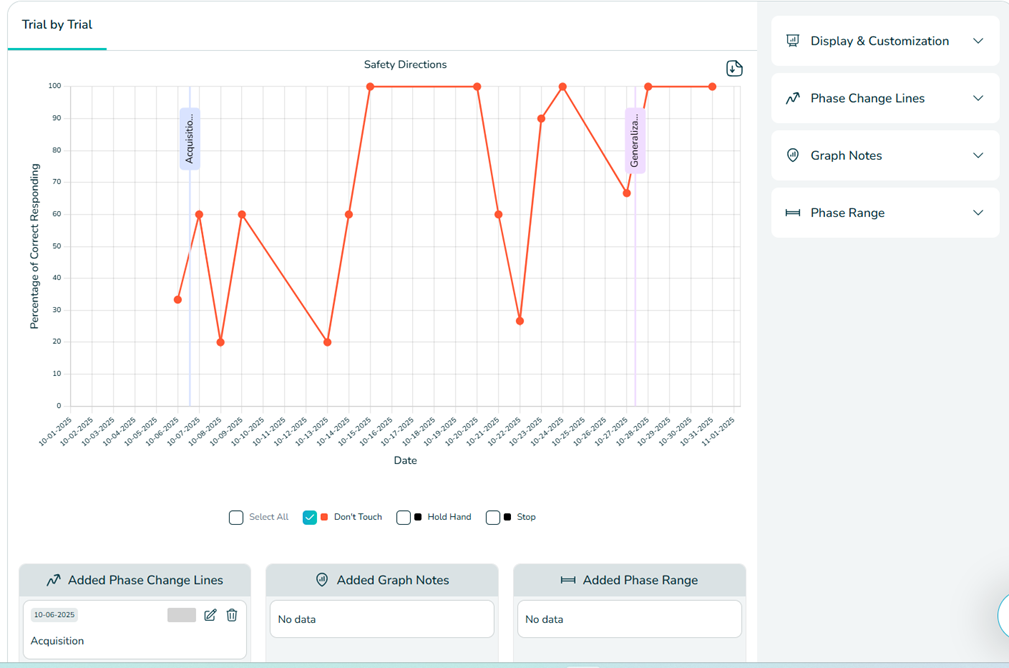Delete the Acquisition phase change line
This screenshot has height=668, width=1009.
[232, 615]
